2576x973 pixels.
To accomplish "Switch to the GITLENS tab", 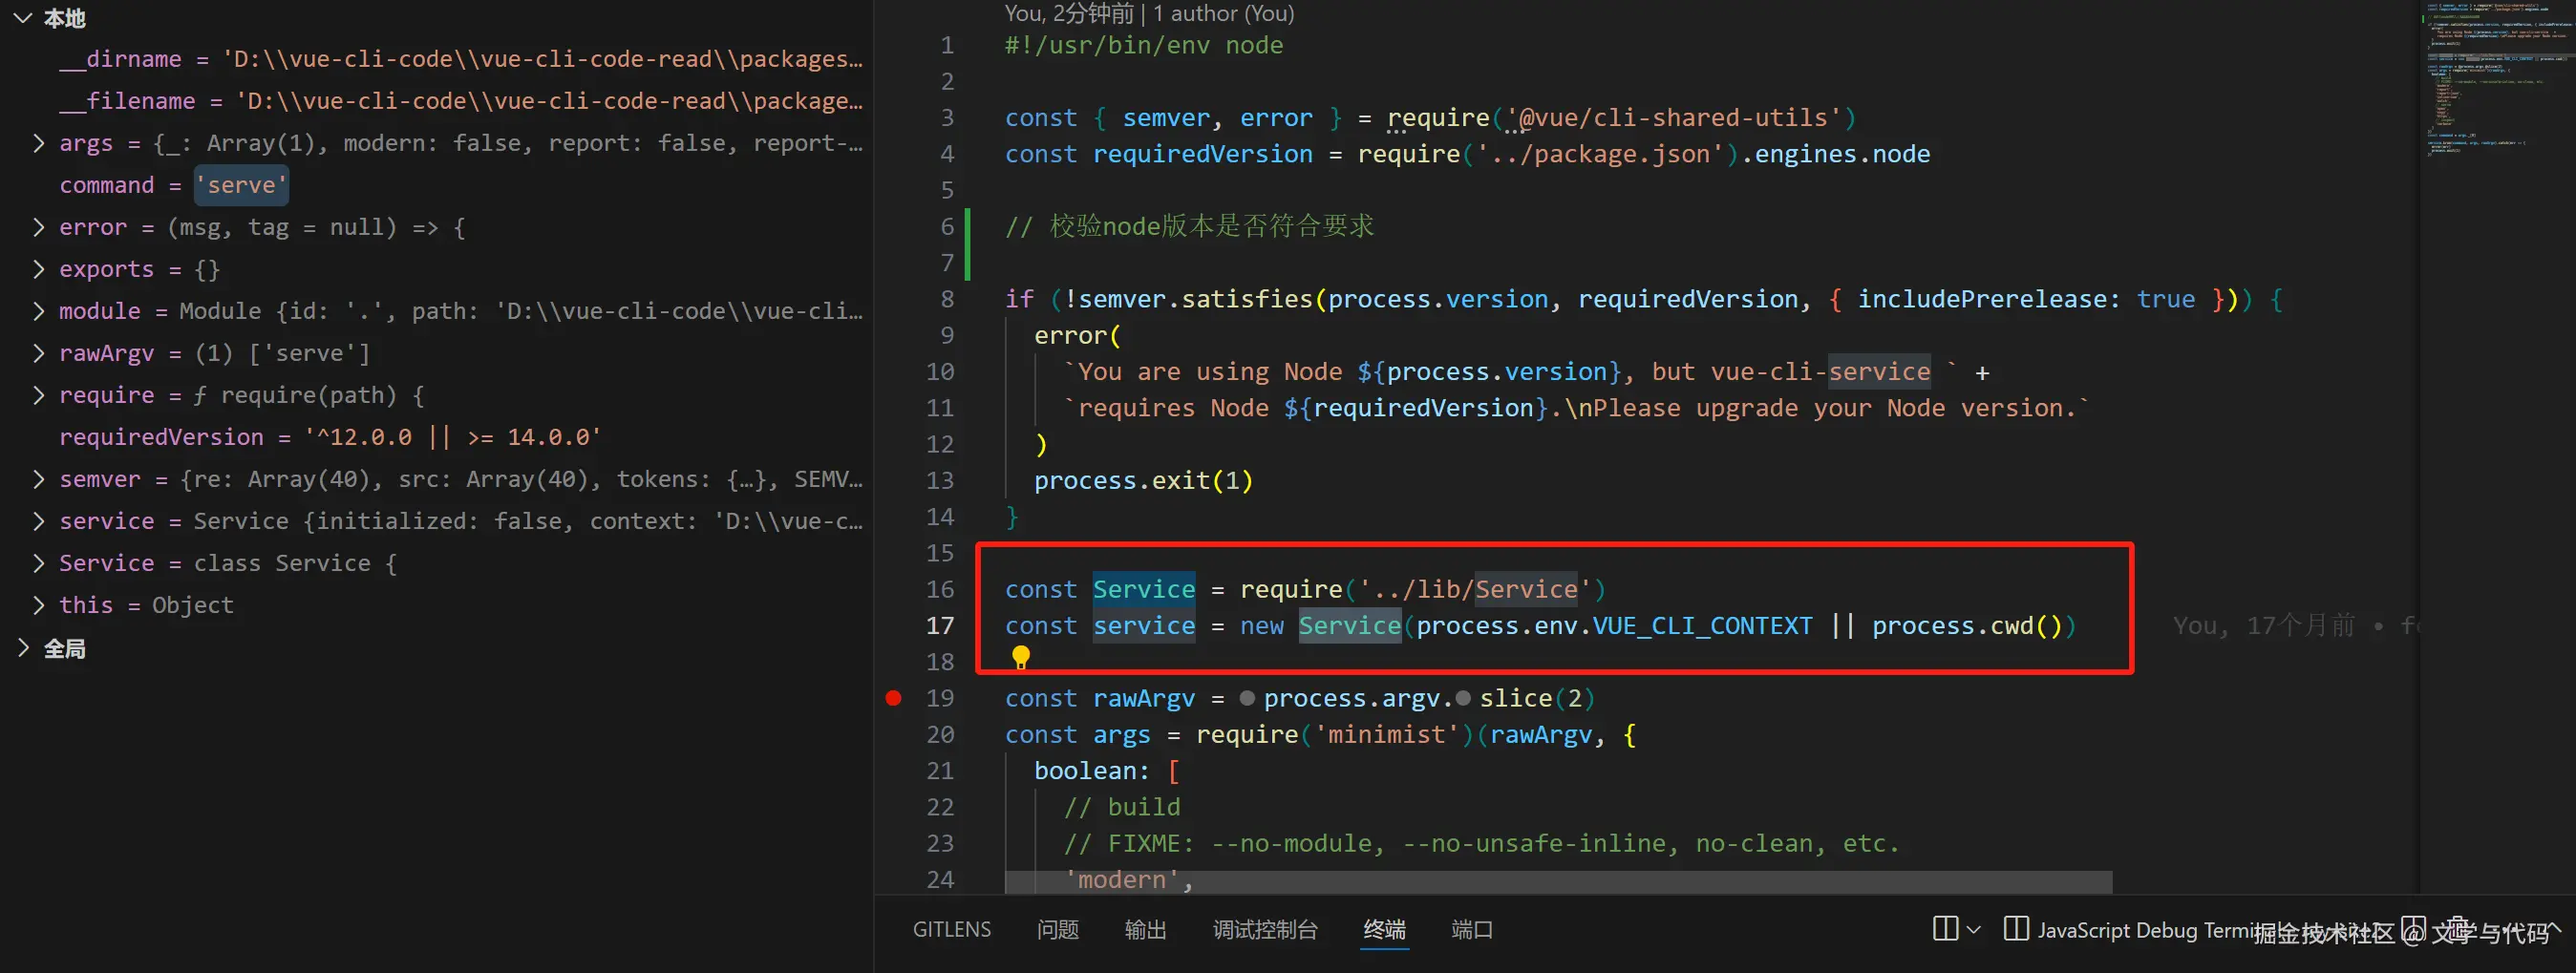I will point(951,930).
